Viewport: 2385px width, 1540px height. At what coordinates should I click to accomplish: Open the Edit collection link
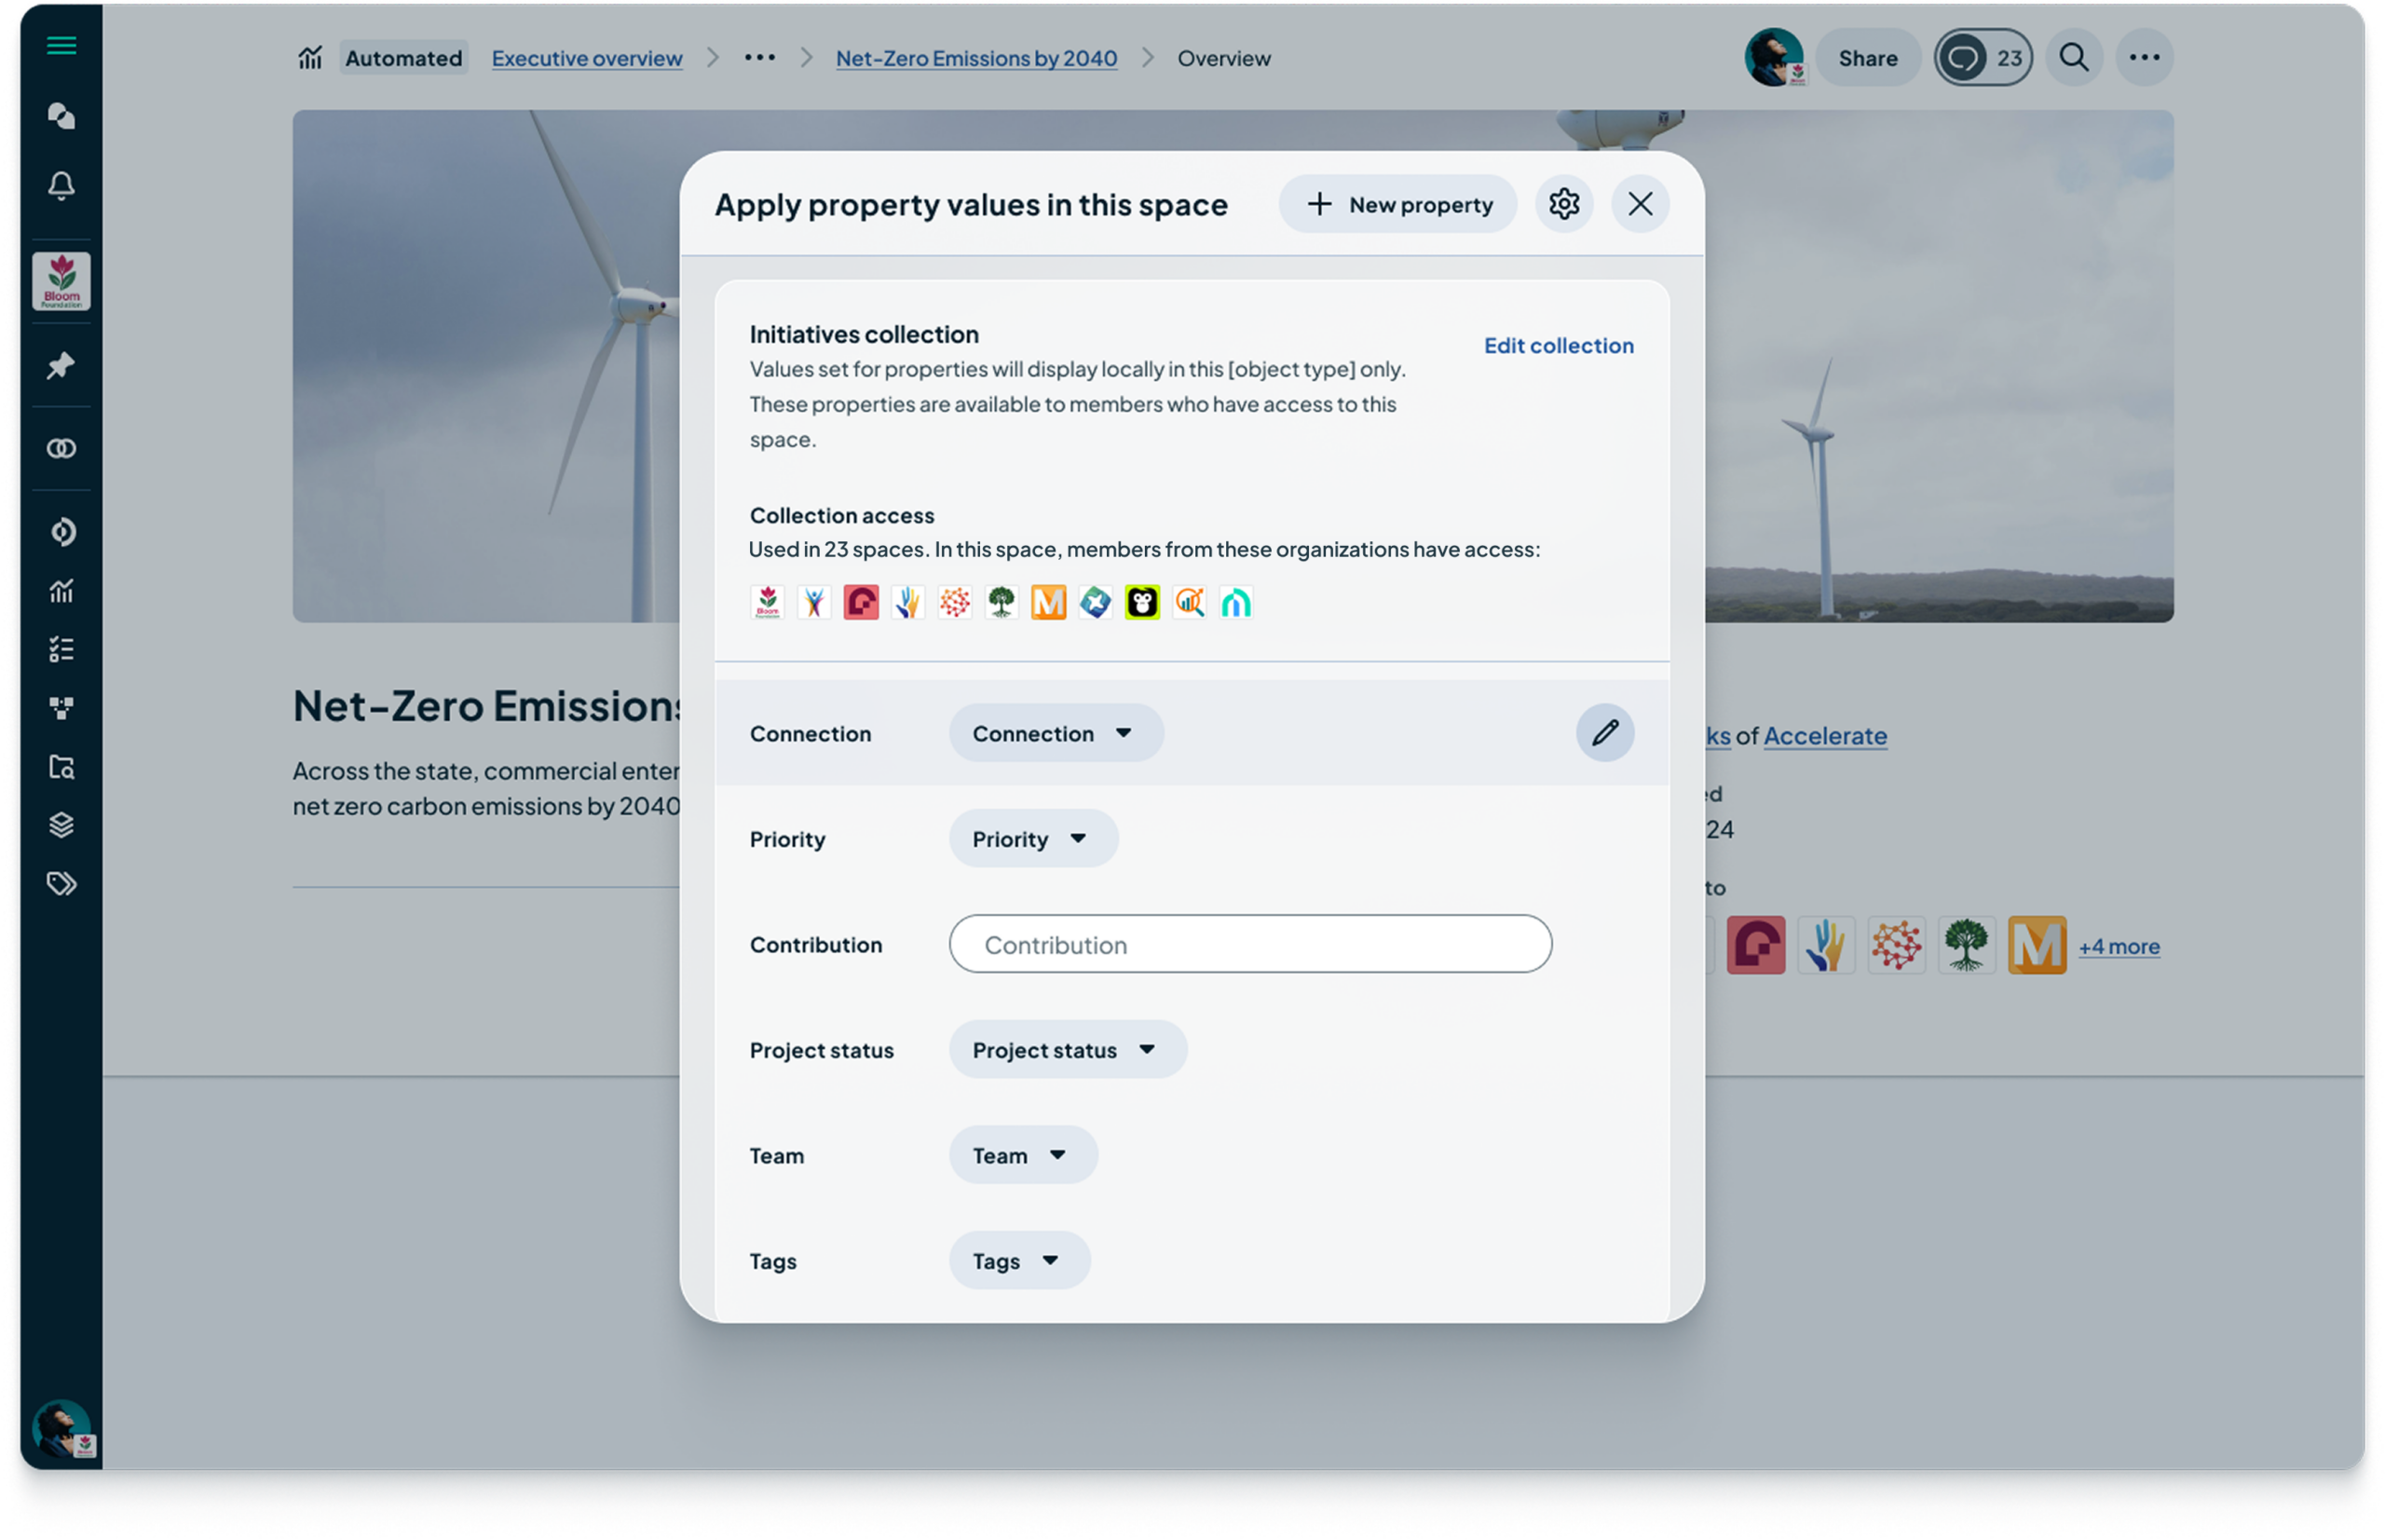(1558, 345)
